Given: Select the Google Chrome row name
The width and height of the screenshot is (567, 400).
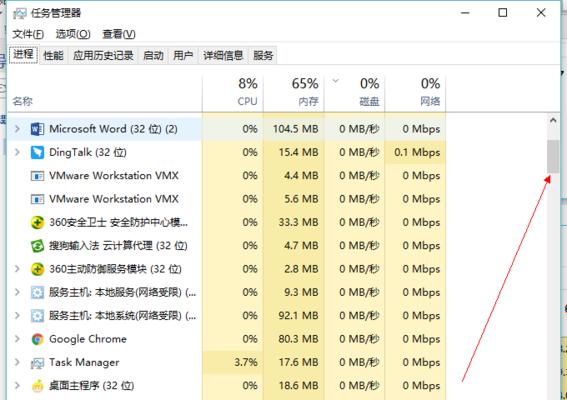Looking at the screenshot, I should [x=88, y=339].
